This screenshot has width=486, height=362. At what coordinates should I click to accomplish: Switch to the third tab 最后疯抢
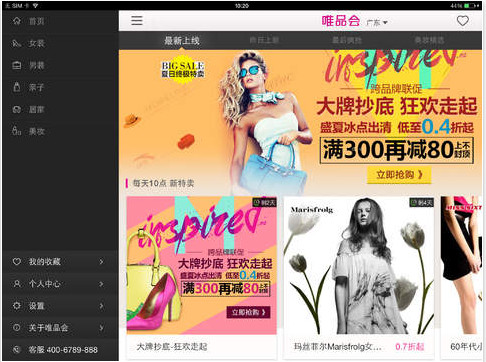coord(347,40)
